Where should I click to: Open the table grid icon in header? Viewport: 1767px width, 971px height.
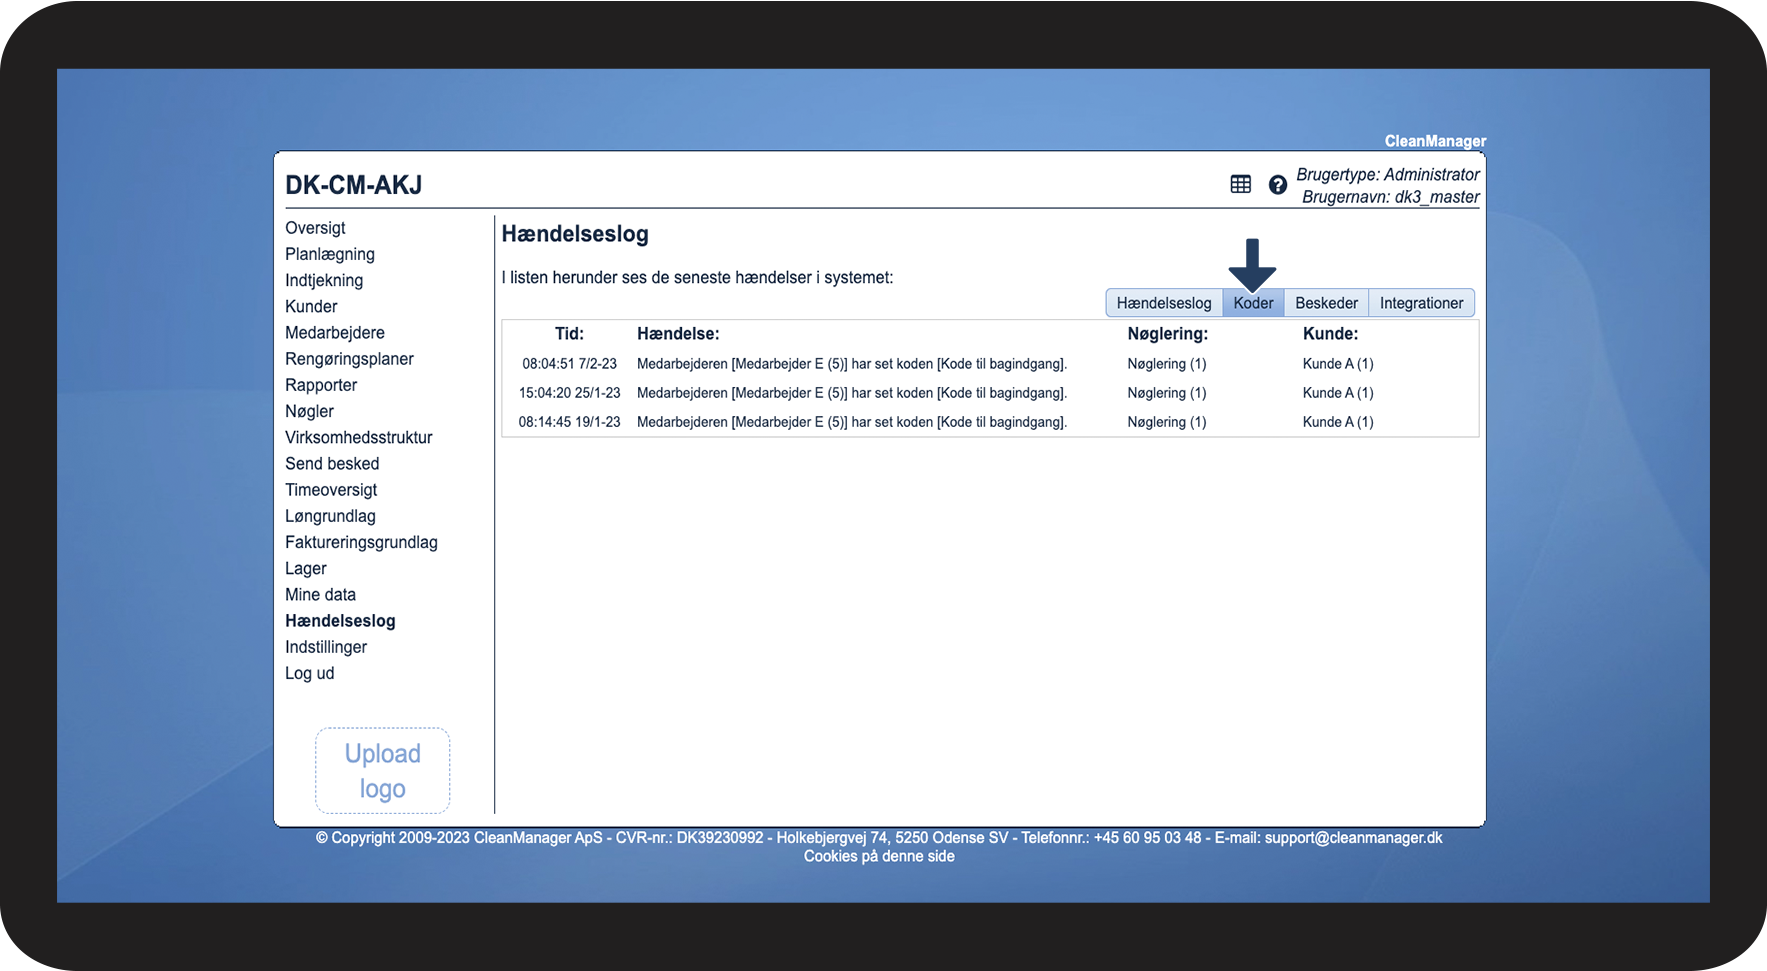tap(1240, 184)
